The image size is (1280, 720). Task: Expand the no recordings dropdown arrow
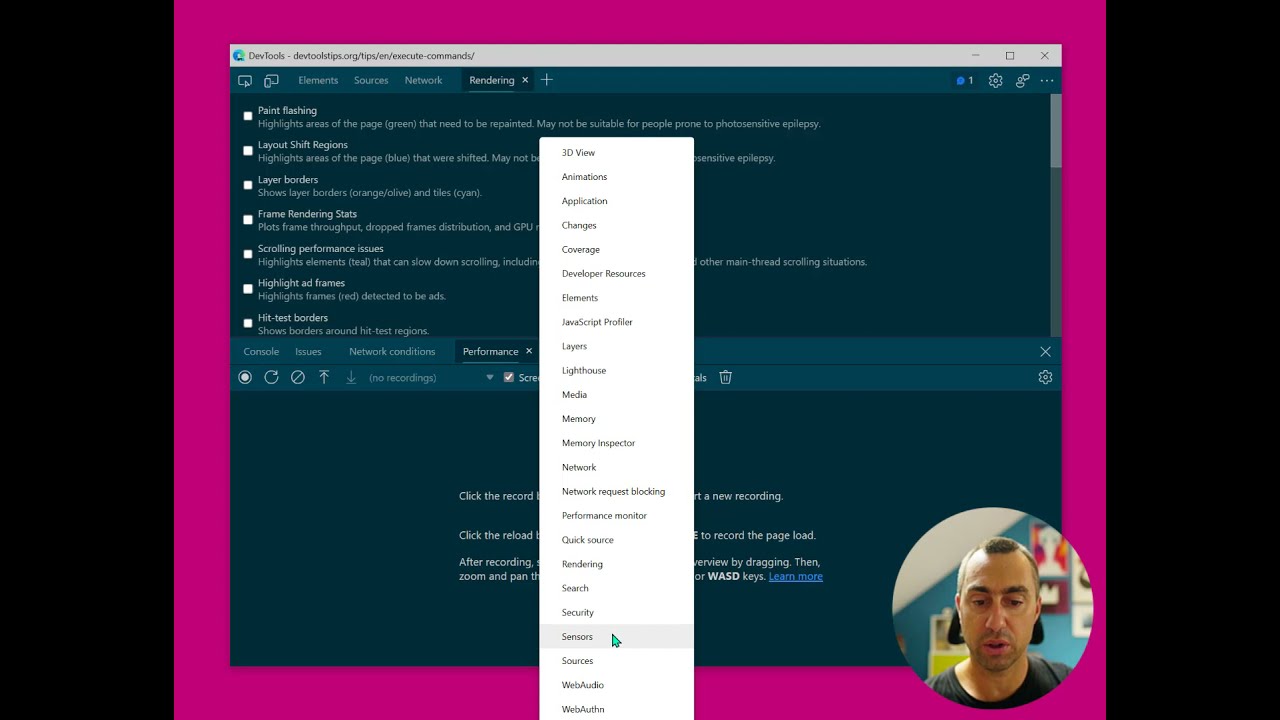[489, 377]
